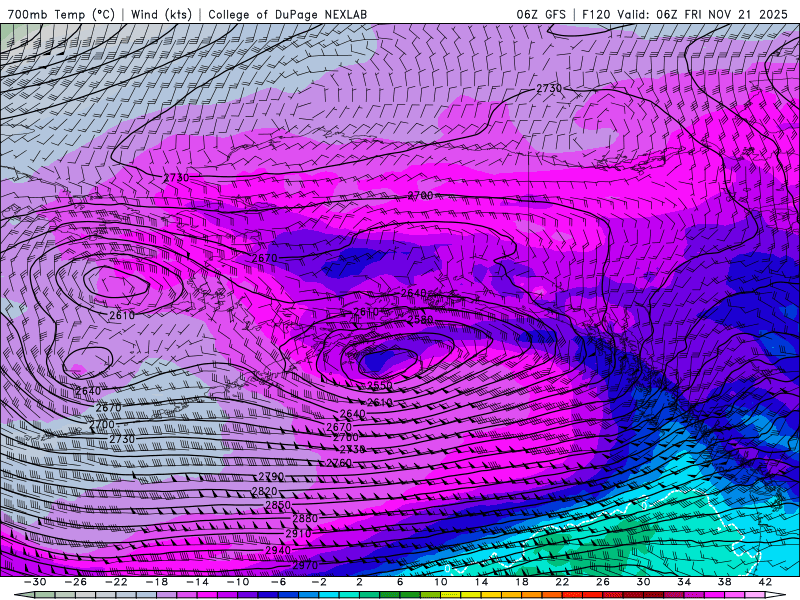Click the 2580 height contour label
The width and height of the screenshot is (800, 600).
coord(420,319)
